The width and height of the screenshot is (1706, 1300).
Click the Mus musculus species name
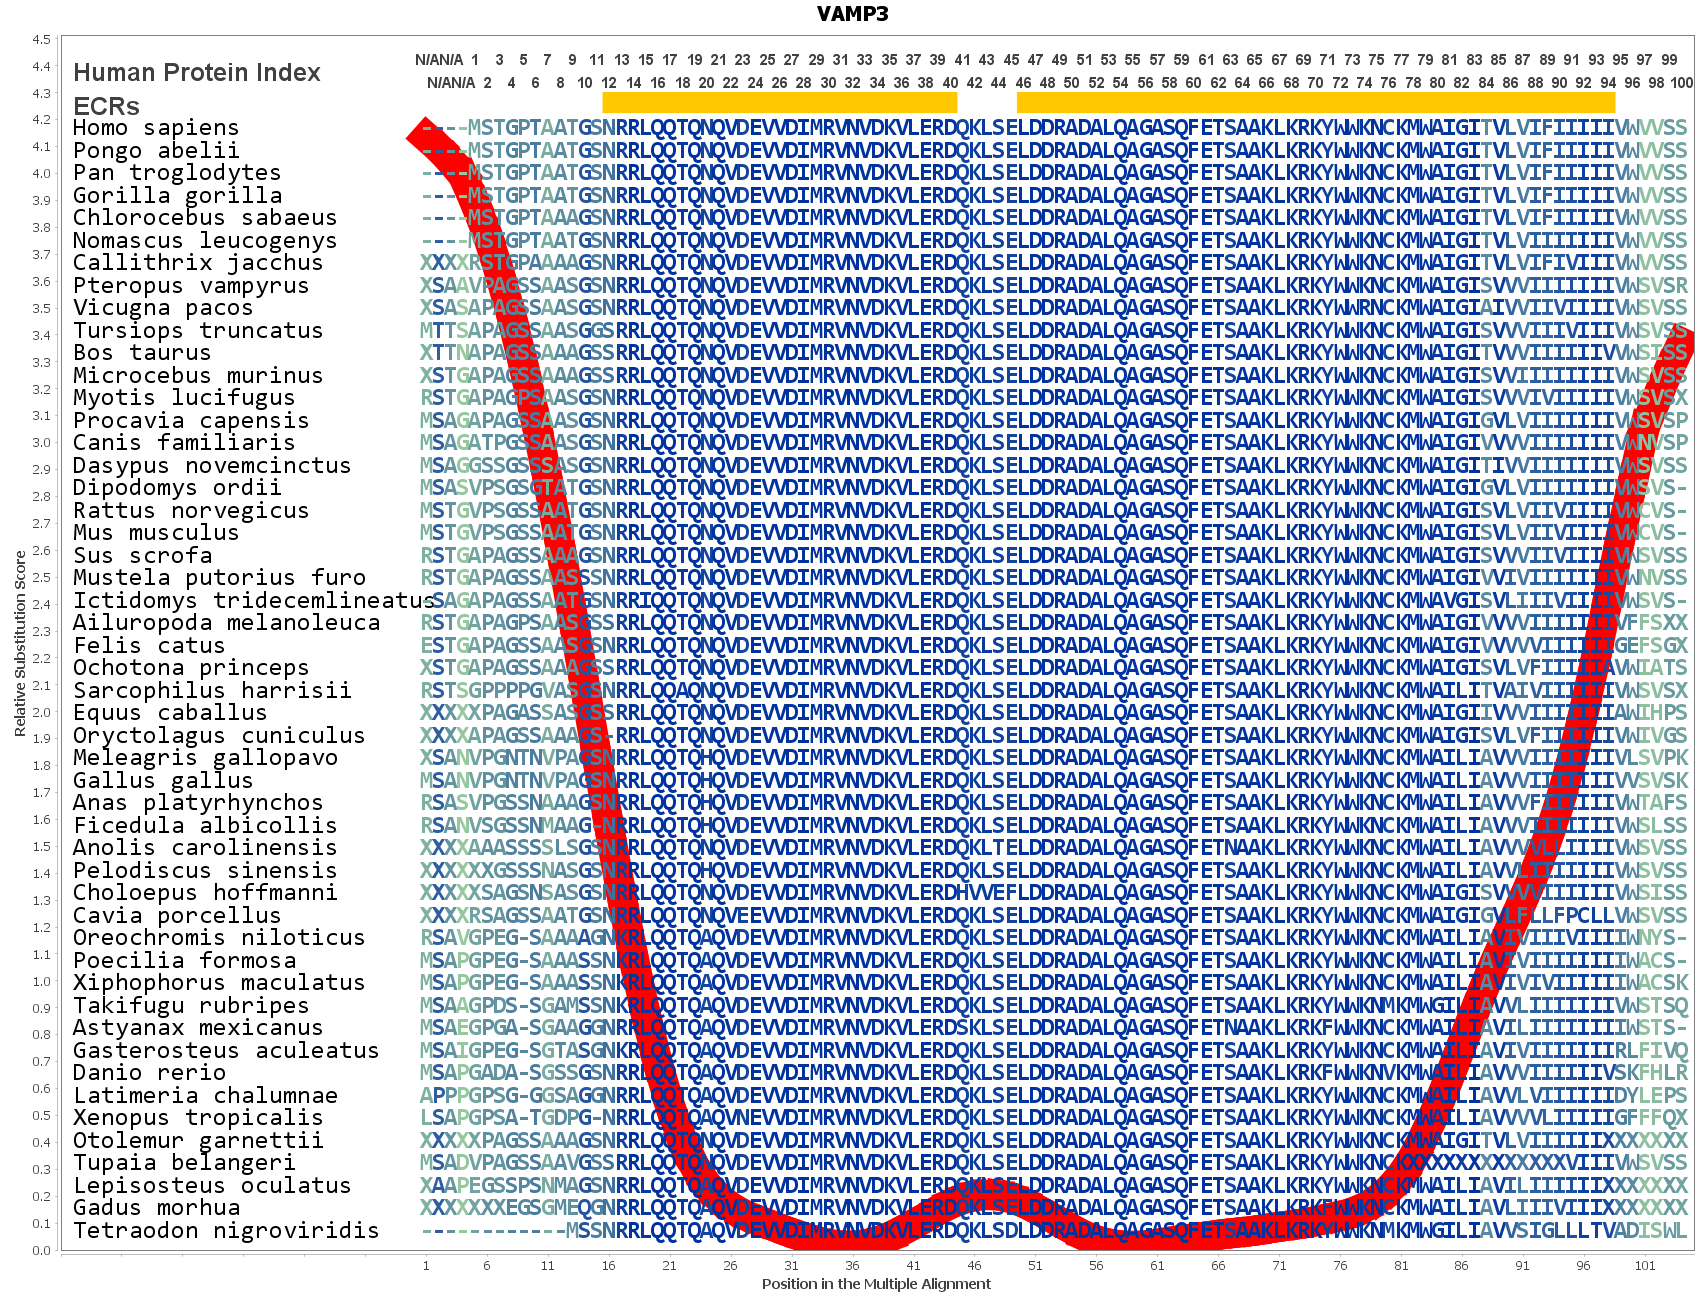pyautogui.click(x=156, y=533)
